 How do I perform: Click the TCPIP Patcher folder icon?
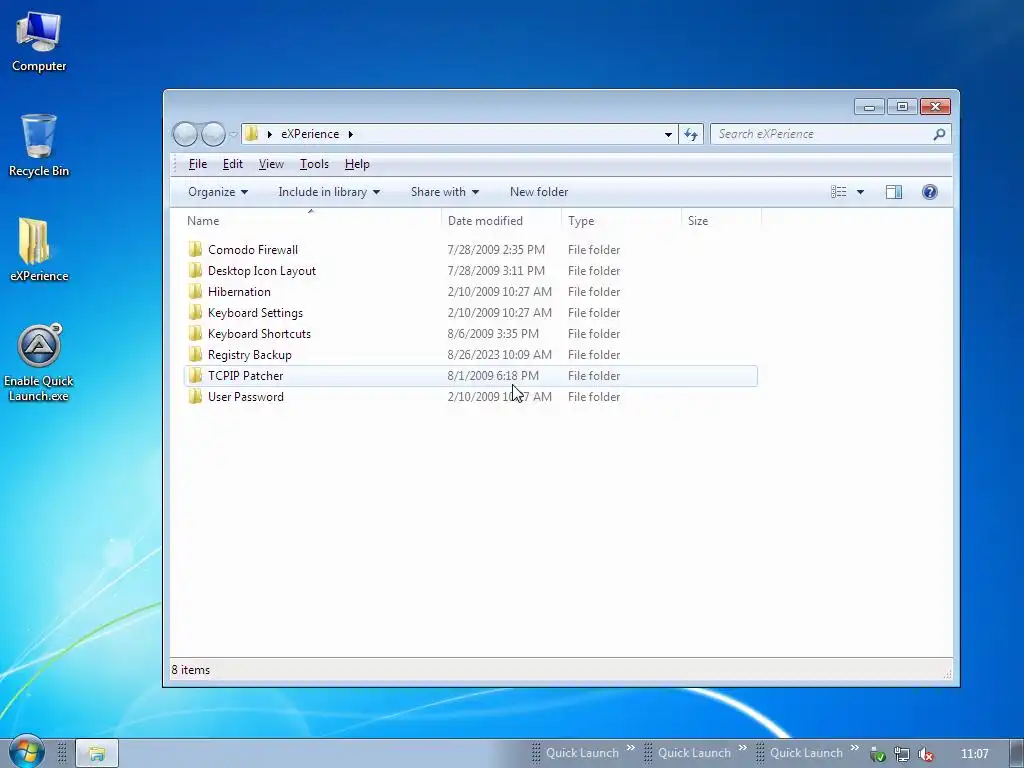point(195,376)
